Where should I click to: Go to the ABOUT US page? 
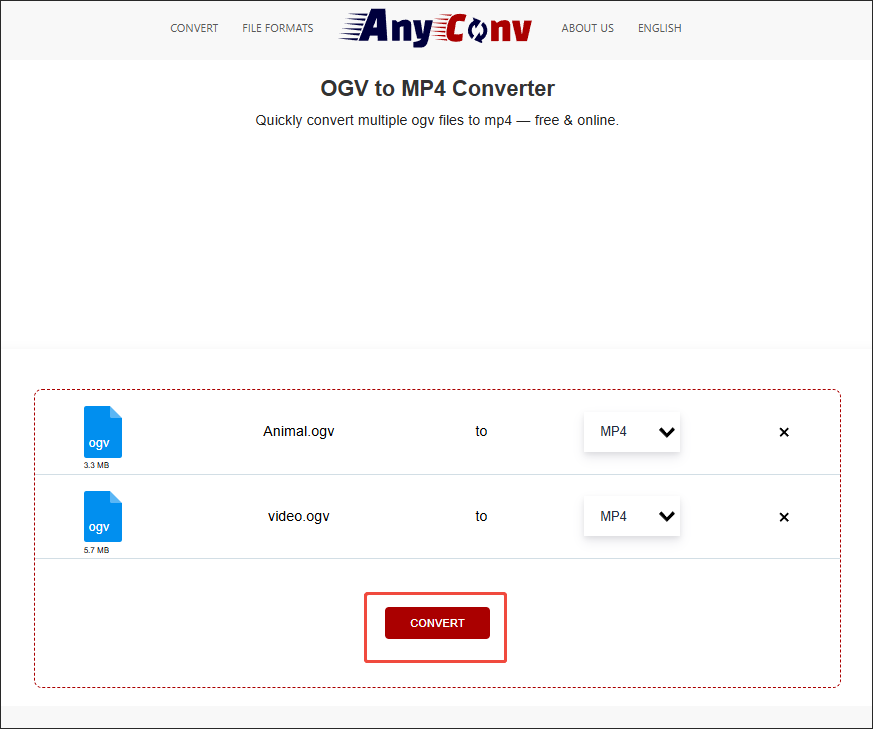click(587, 28)
